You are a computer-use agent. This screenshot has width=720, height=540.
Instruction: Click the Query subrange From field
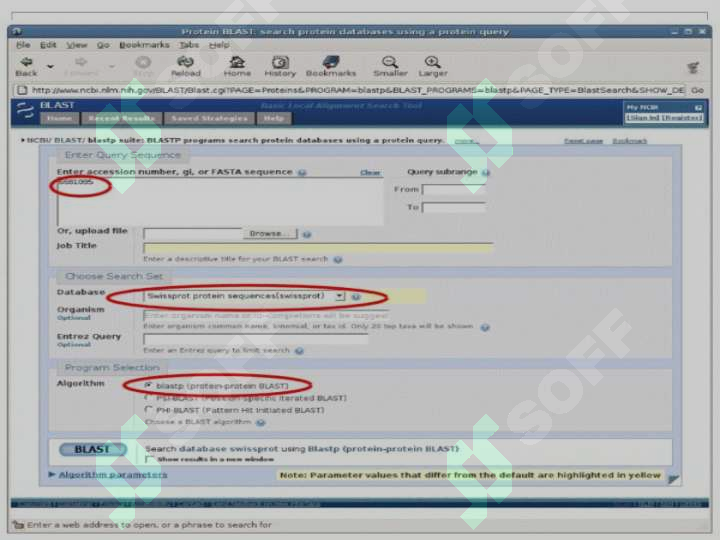[x=454, y=189]
